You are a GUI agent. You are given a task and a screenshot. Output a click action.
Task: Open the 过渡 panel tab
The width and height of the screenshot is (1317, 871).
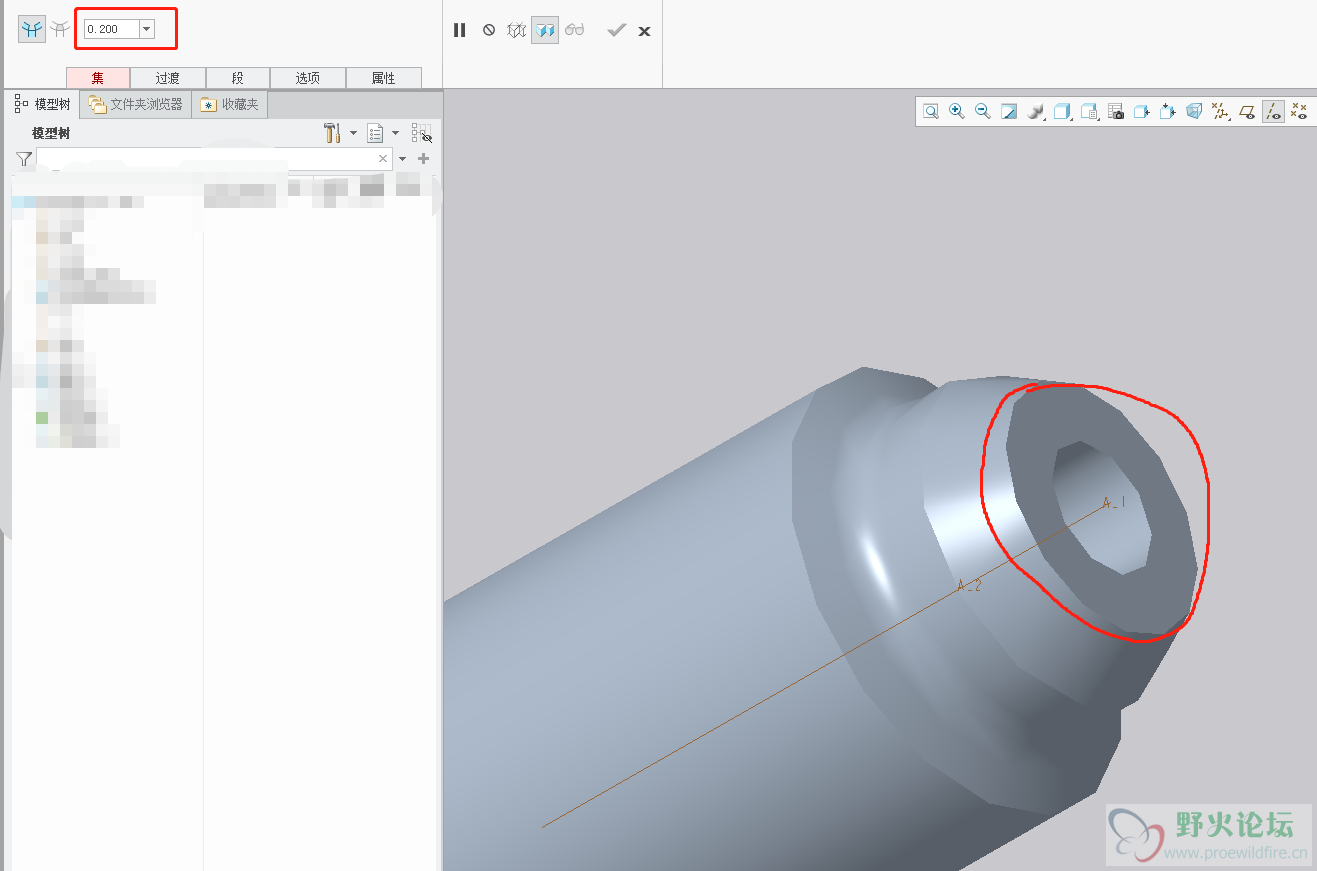point(168,78)
